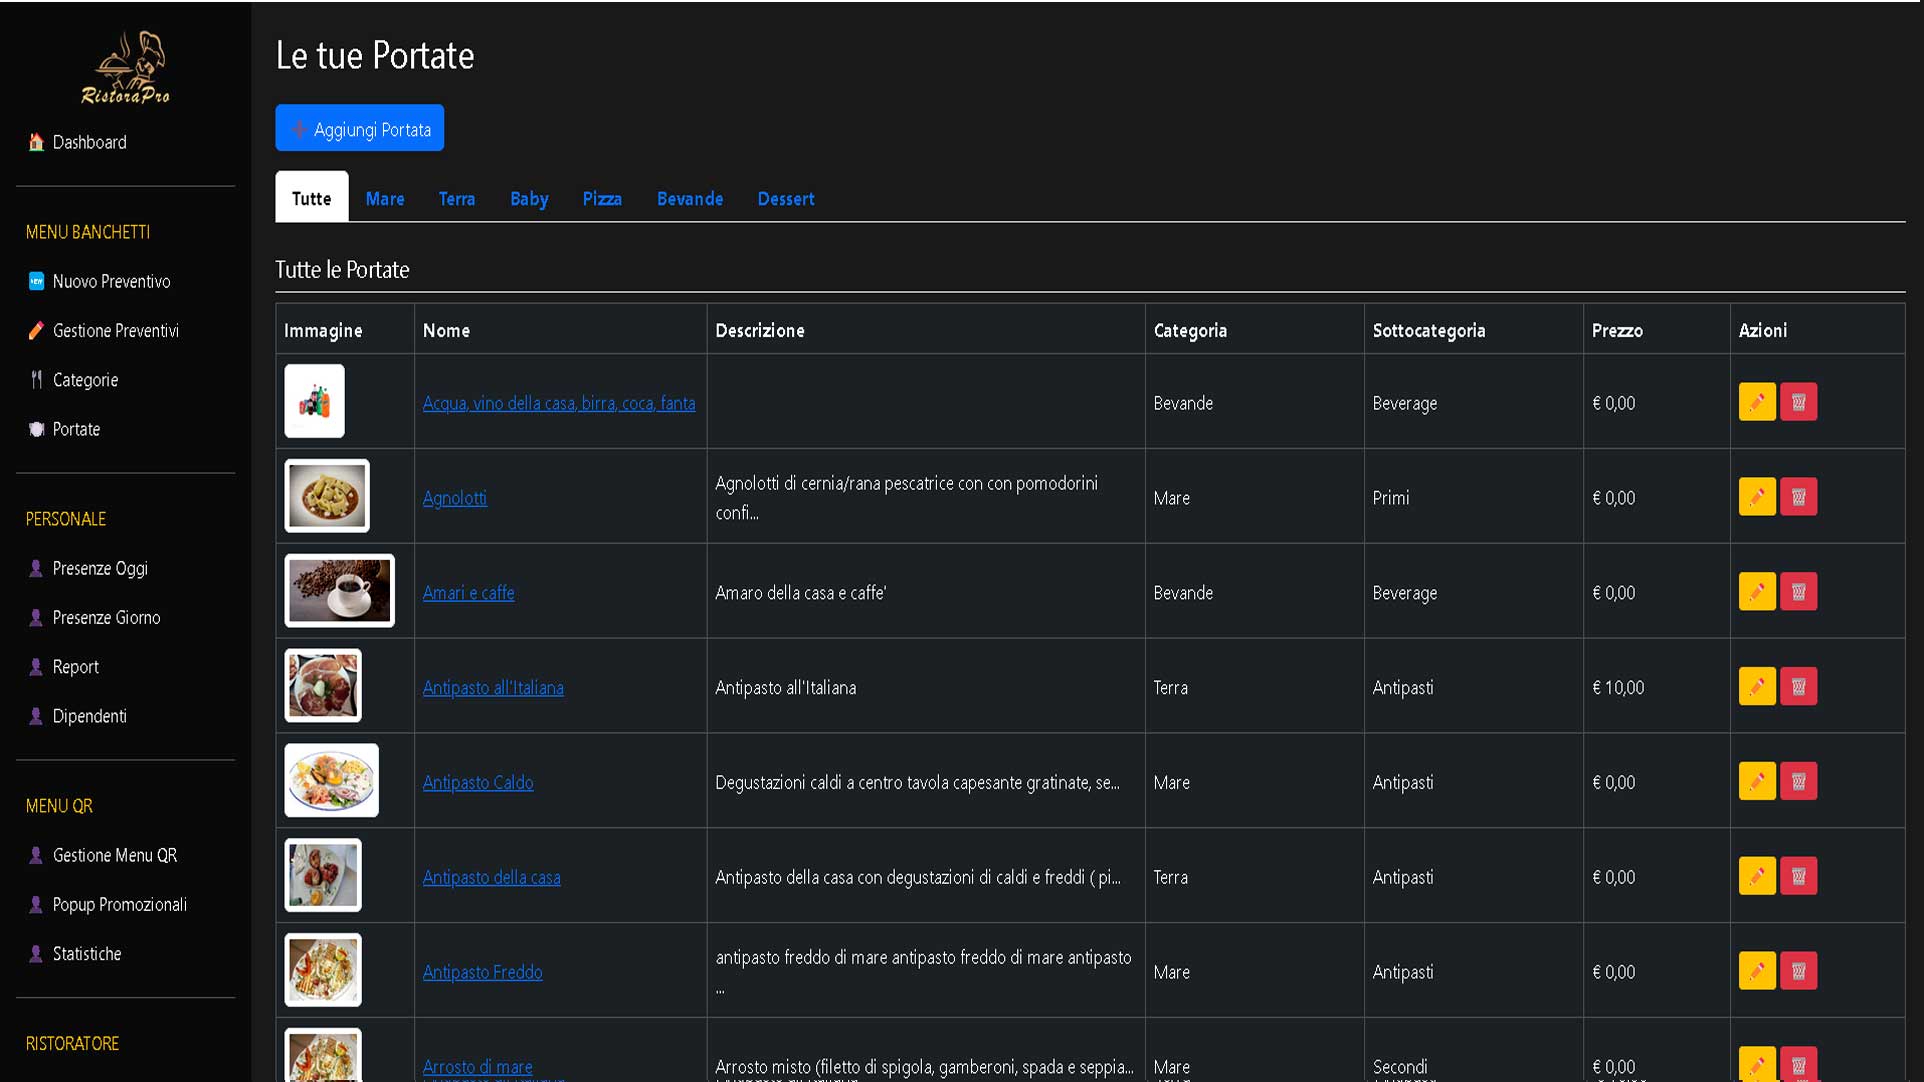Edit the Agnolotti row with pencil icon
This screenshot has height=1082, width=1924.
pyautogui.click(x=1757, y=497)
